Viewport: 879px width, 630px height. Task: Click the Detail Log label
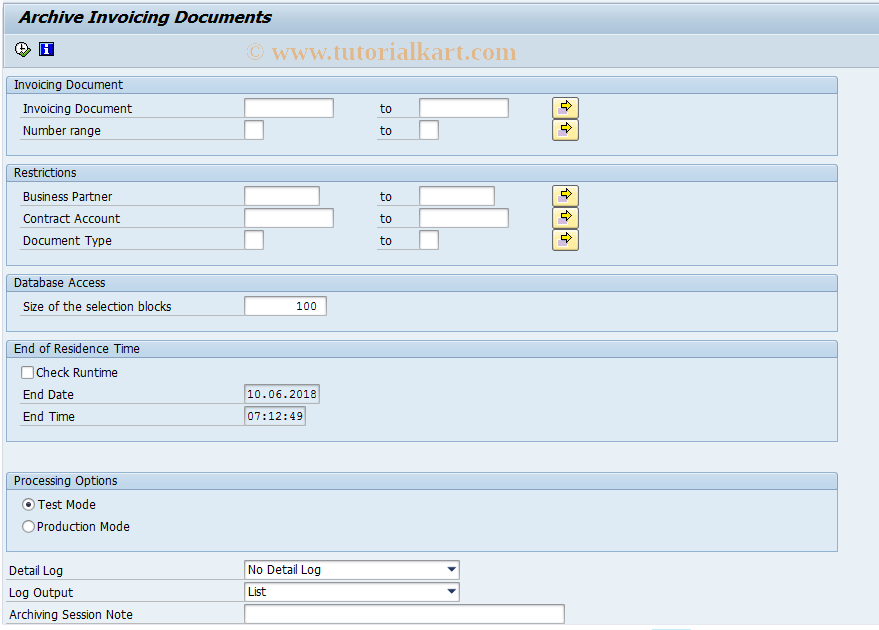36,571
